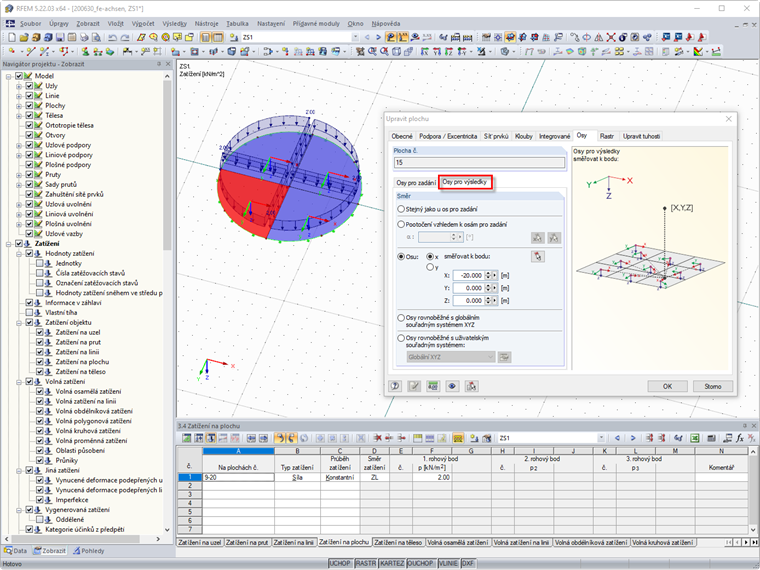Collapse the Volná zatížení tree node
This screenshot has height=570, width=760.
[19, 381]
